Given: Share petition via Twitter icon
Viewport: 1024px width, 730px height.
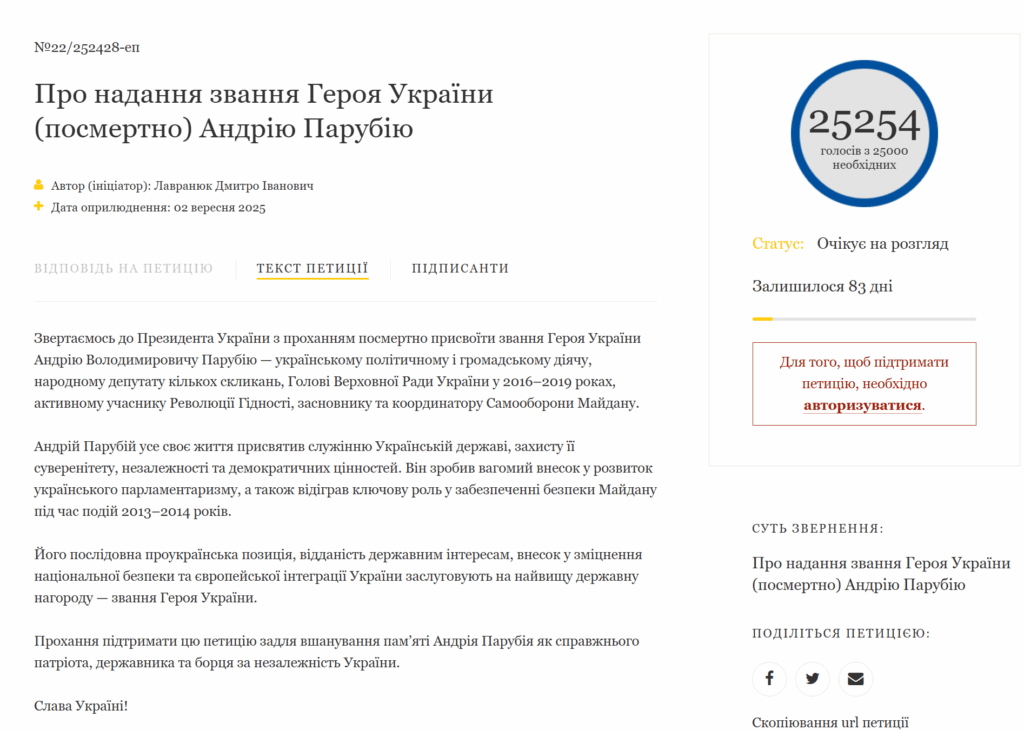Looking at the screenshot, I should (812, 679).
